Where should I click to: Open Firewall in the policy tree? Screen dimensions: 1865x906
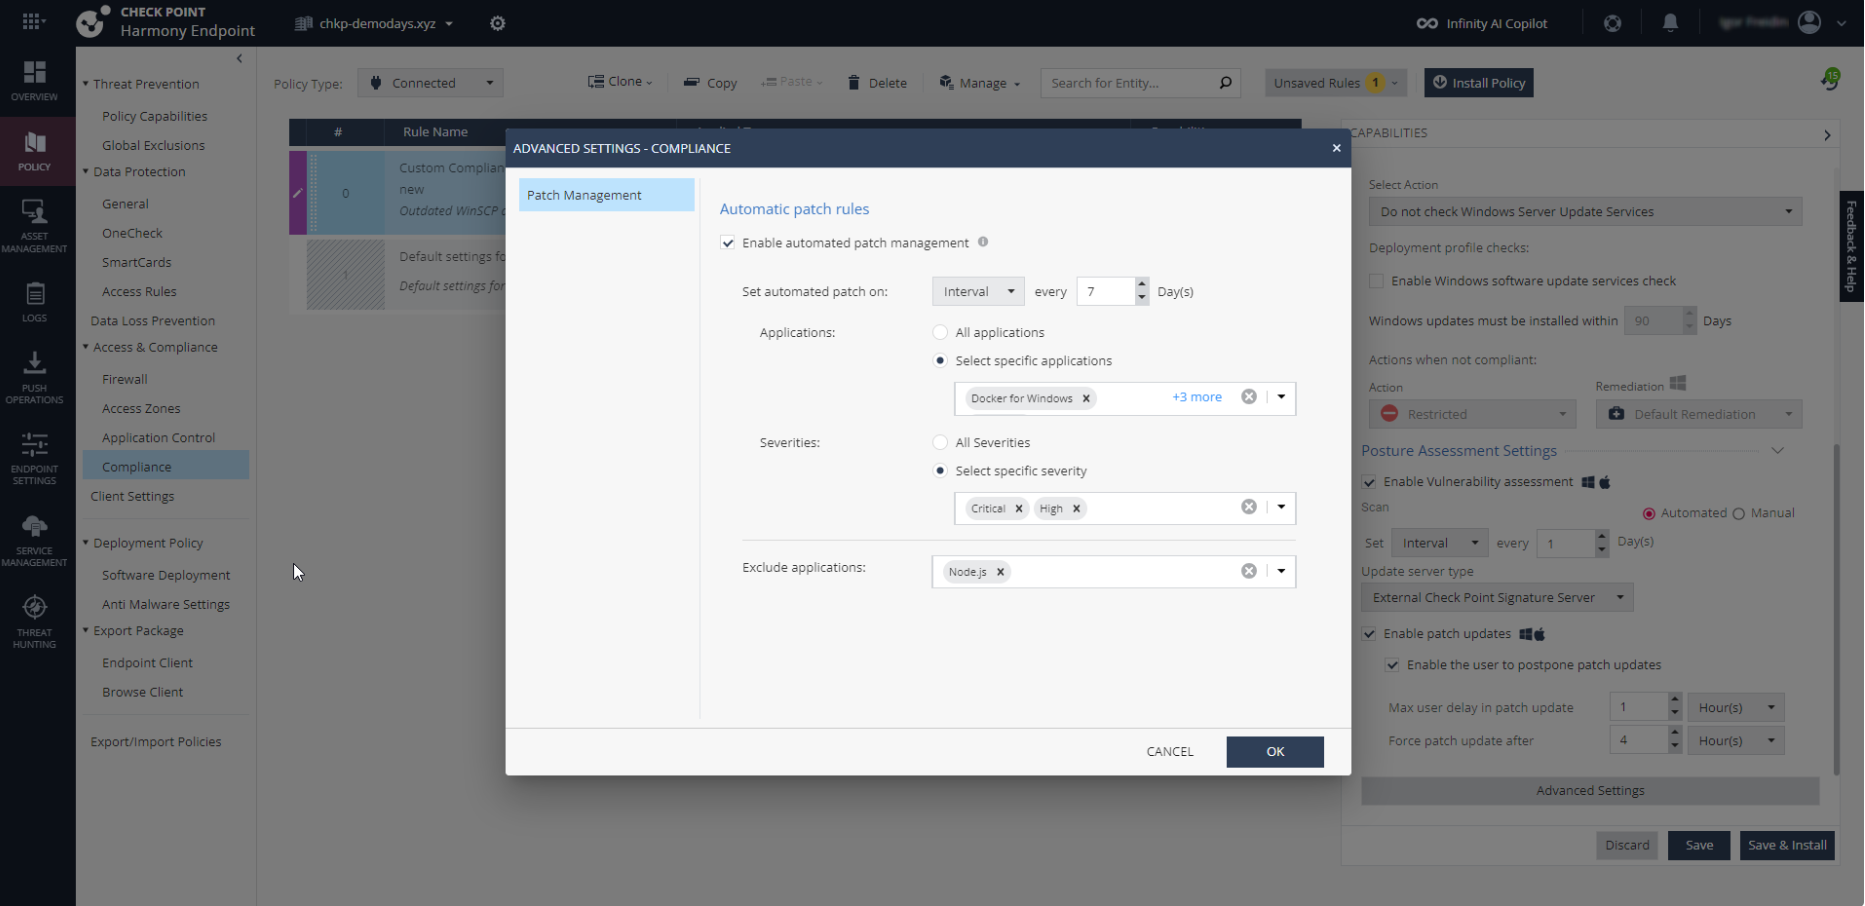125,379
